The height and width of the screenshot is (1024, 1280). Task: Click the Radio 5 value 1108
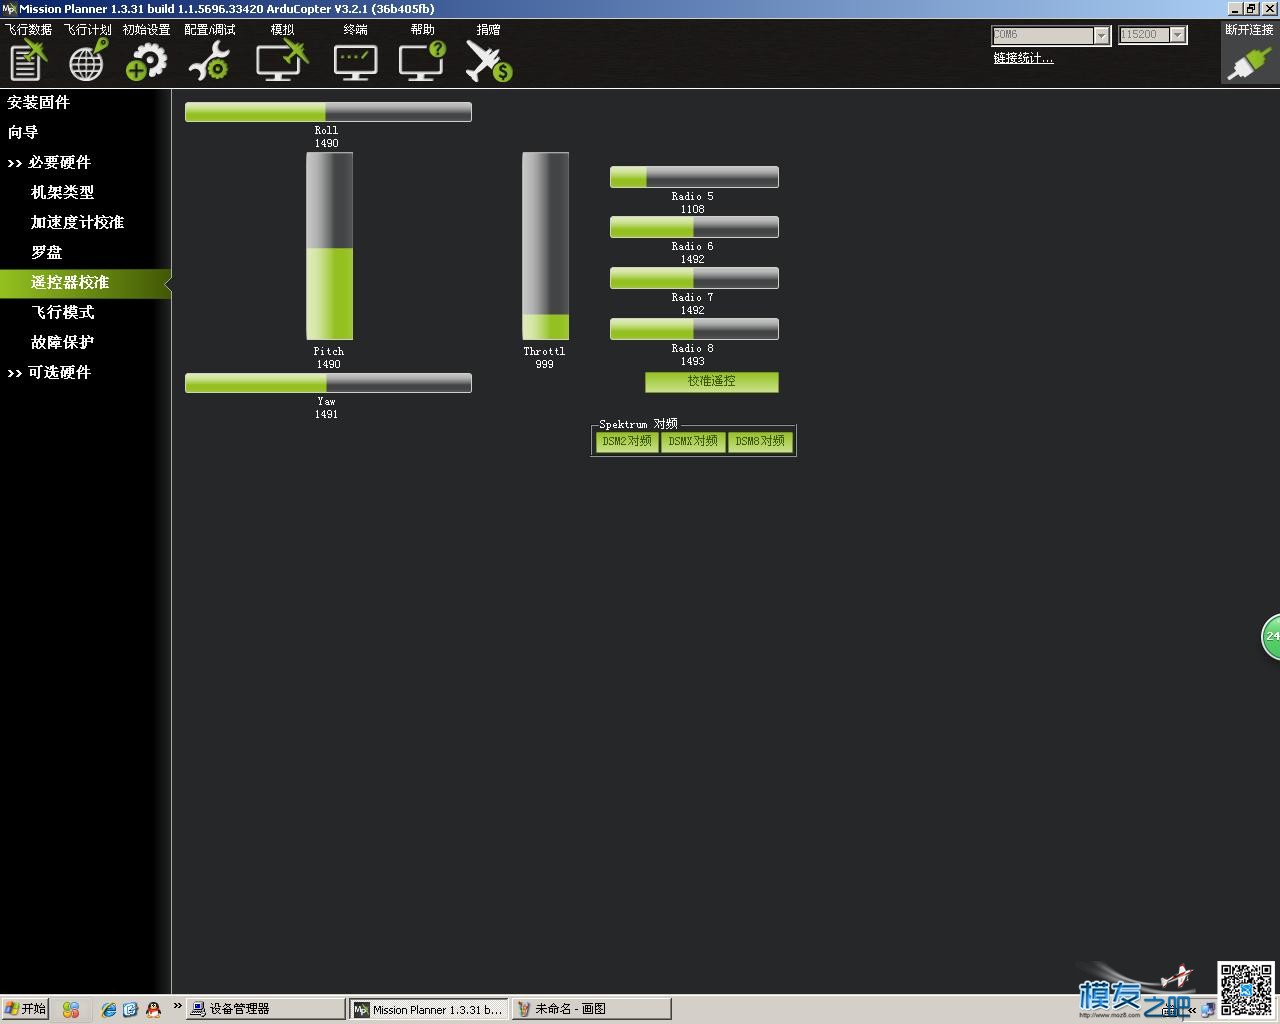pyautogui.click(x=692, y=209)
